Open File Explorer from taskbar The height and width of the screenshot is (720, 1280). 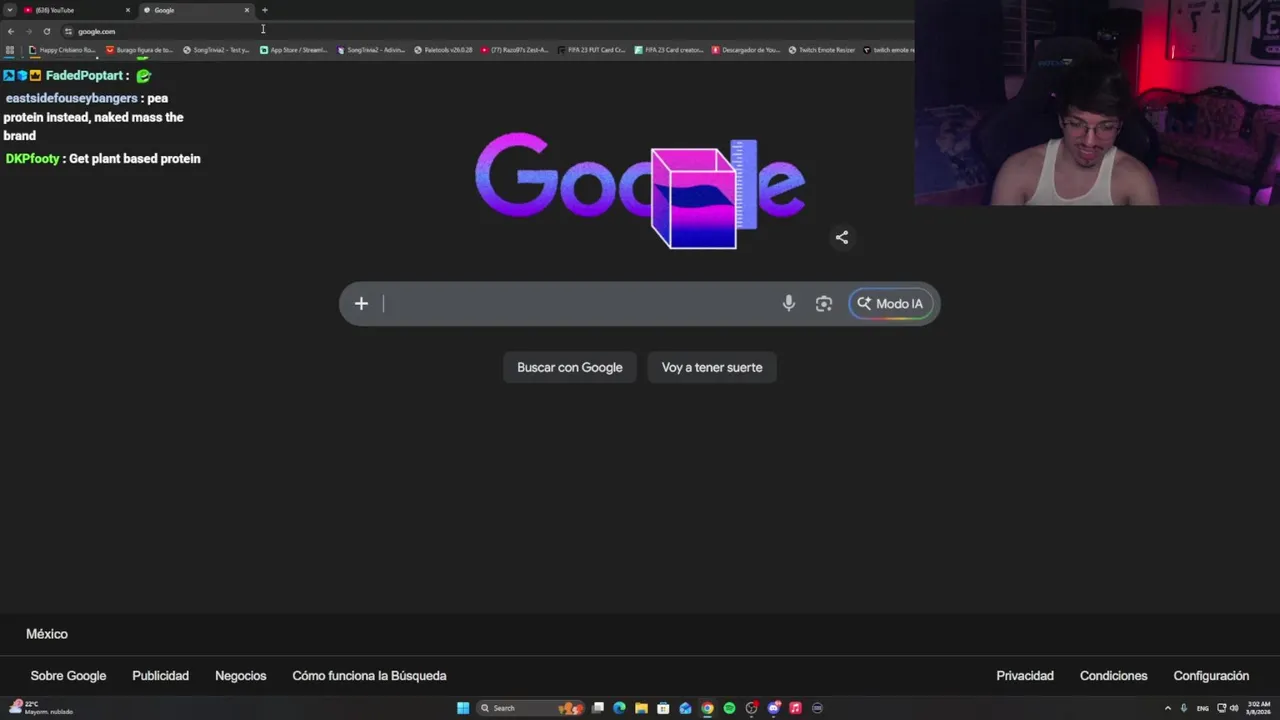(641, 708)
